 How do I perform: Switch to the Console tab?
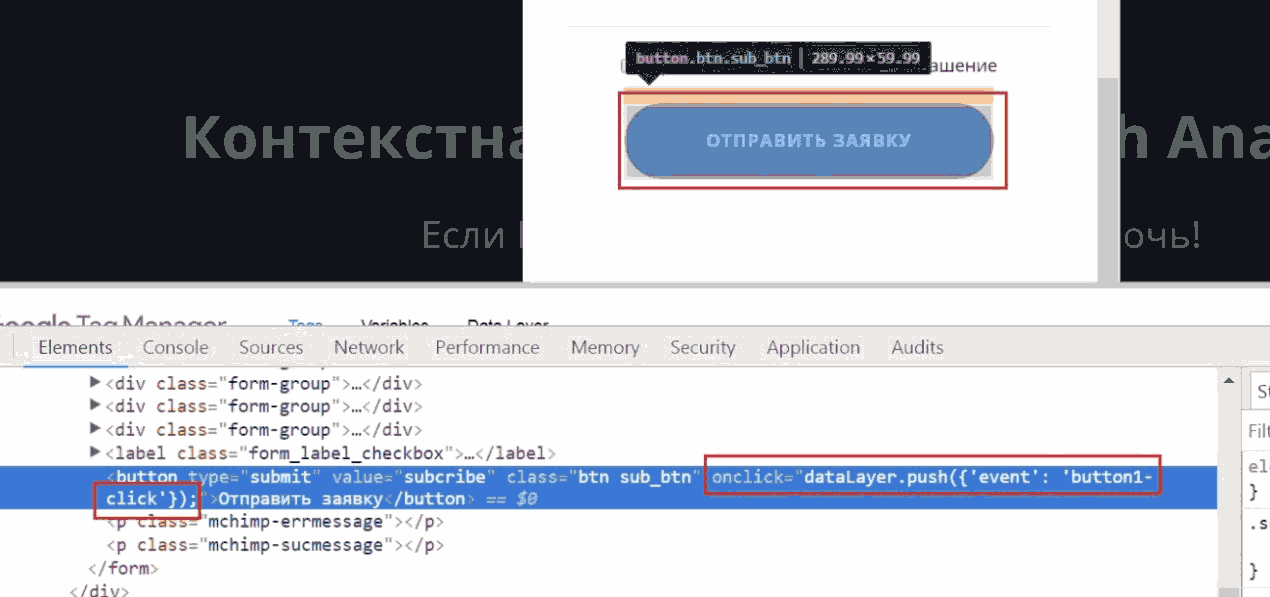coord(175,348)
